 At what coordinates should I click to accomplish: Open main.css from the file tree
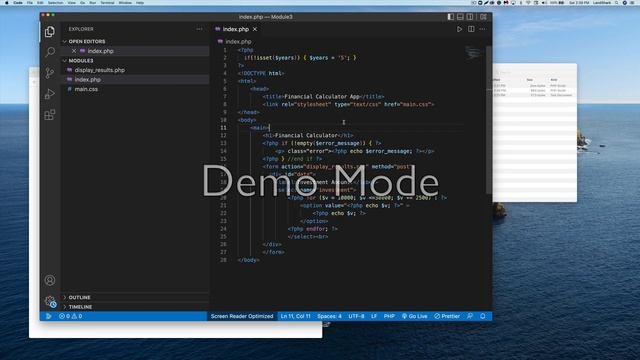86,89
